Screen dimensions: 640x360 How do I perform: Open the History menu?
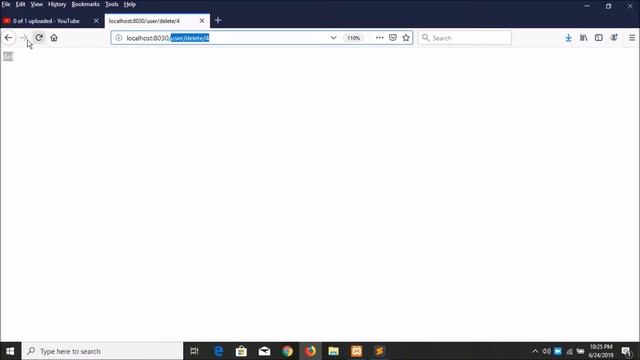(57, 4)
